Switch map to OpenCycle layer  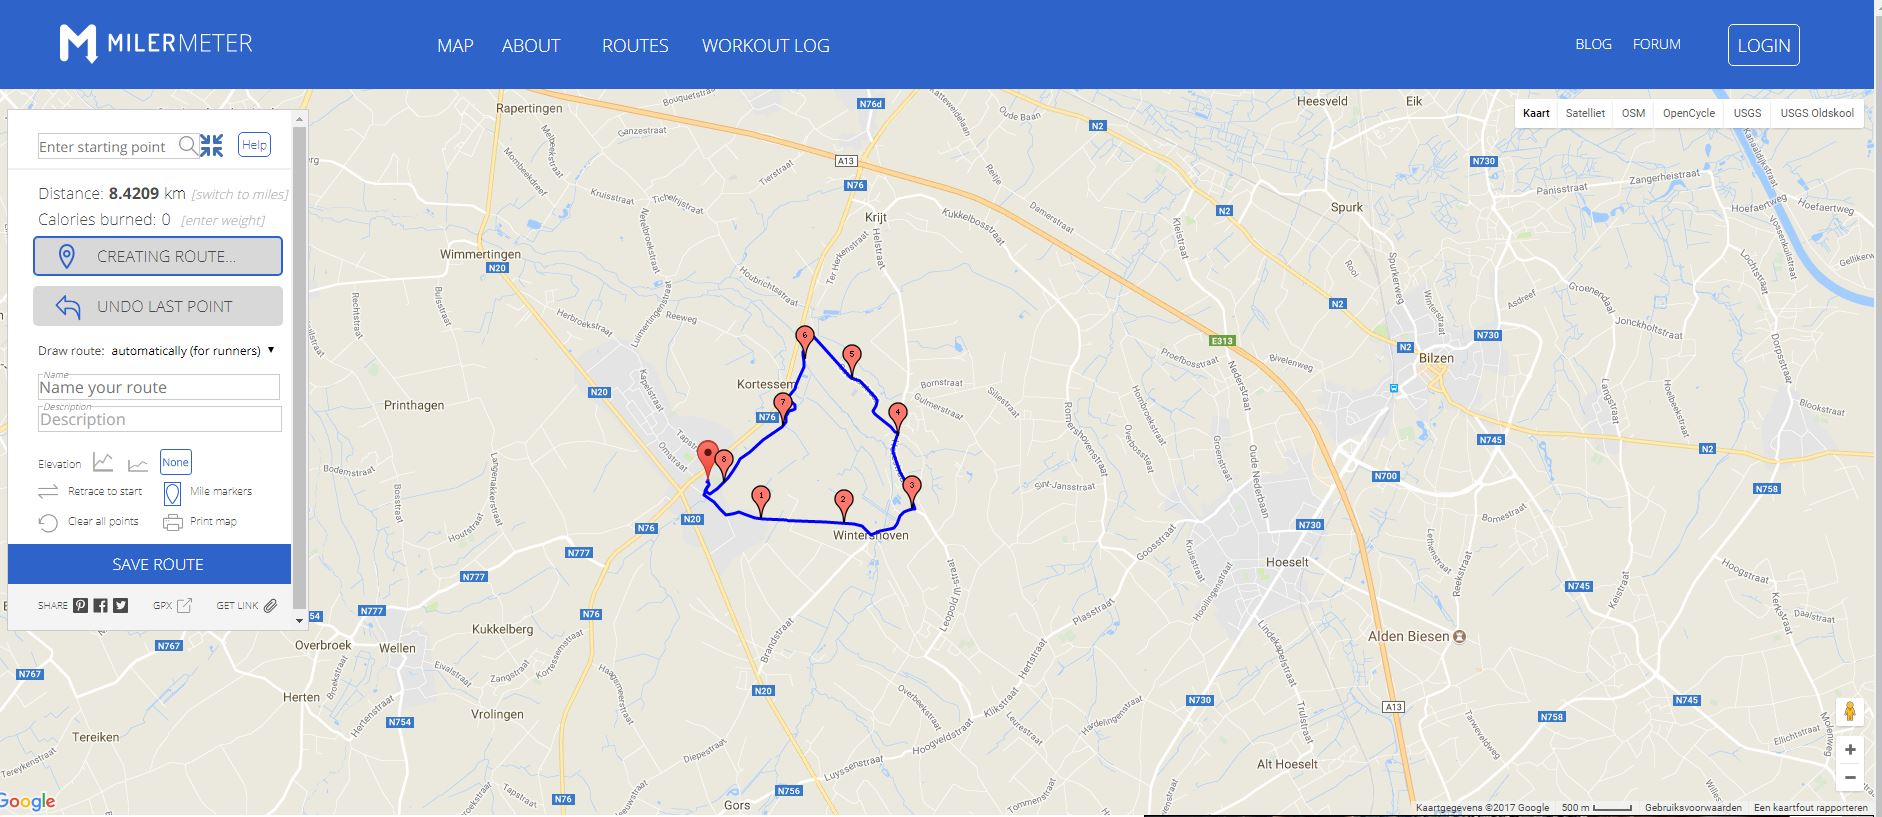tap(1689, 113)
